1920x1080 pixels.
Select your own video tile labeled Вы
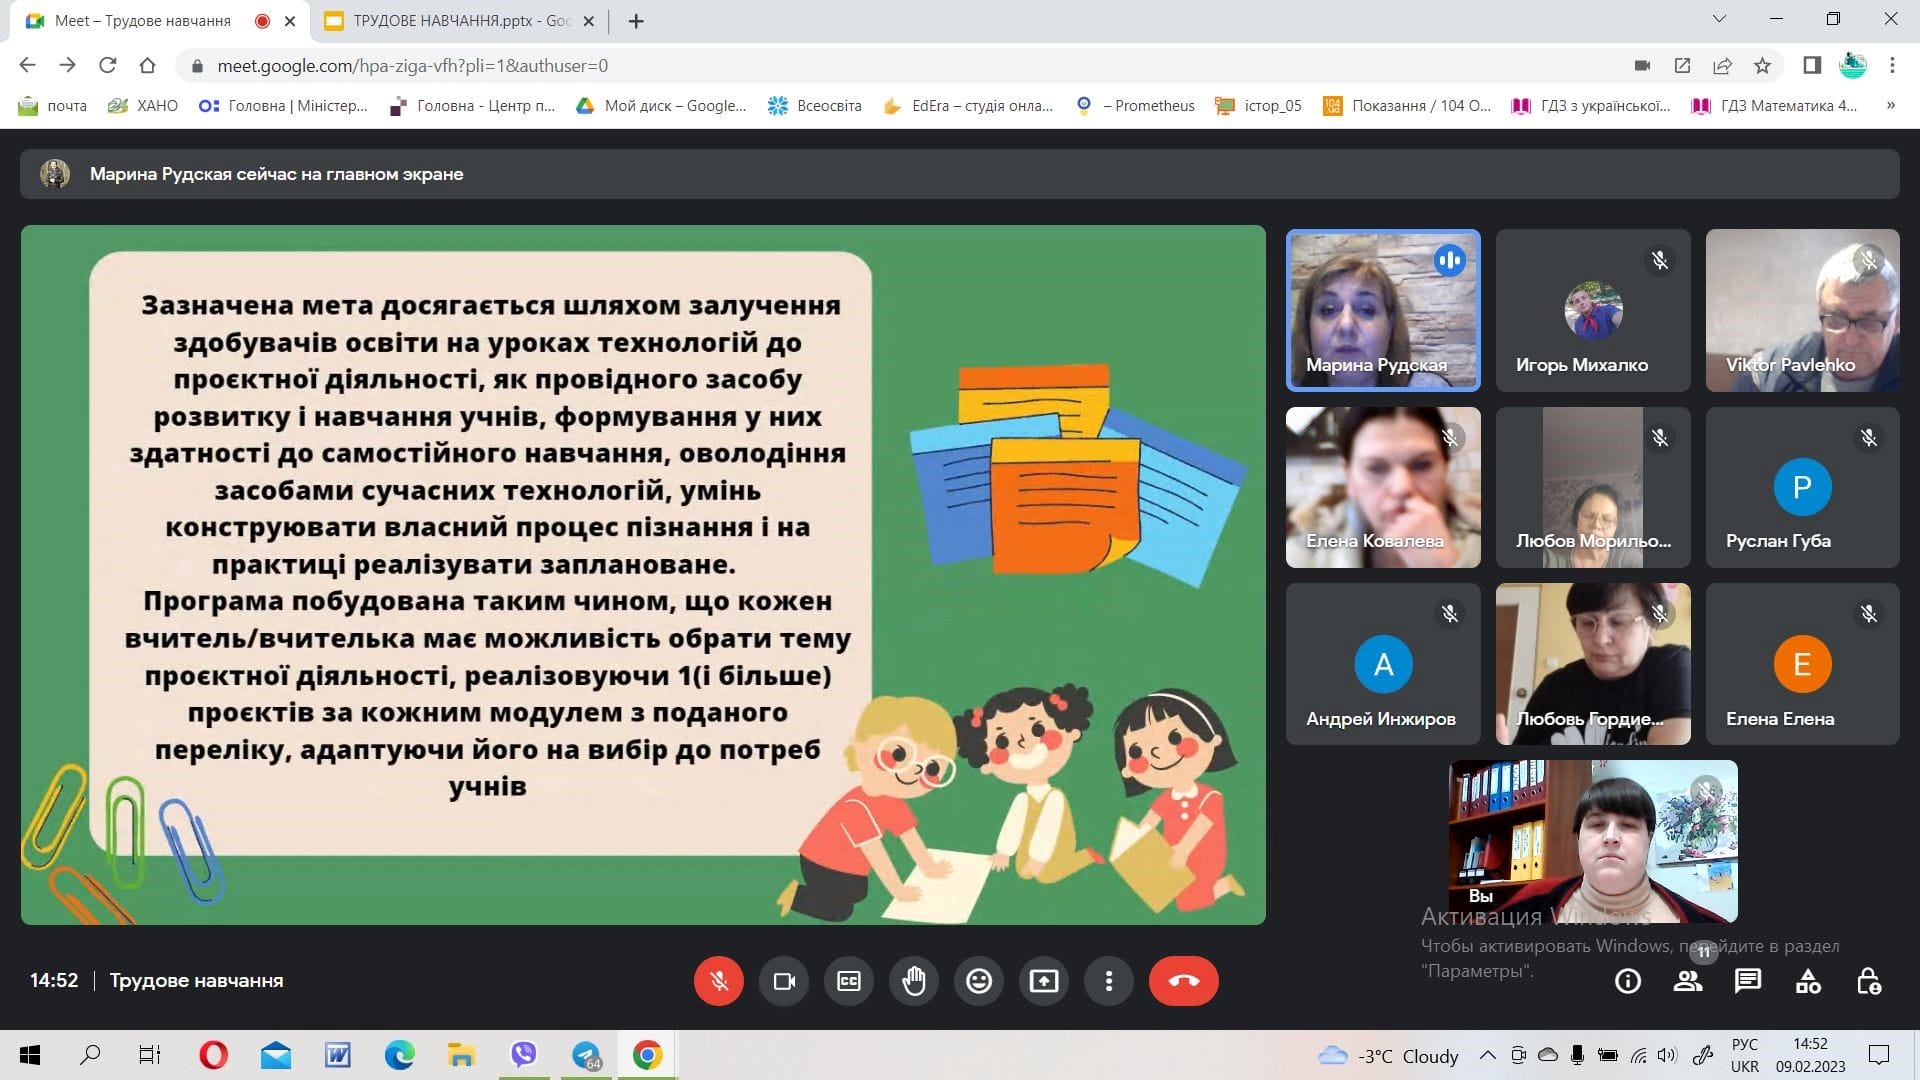point(1593,841)
